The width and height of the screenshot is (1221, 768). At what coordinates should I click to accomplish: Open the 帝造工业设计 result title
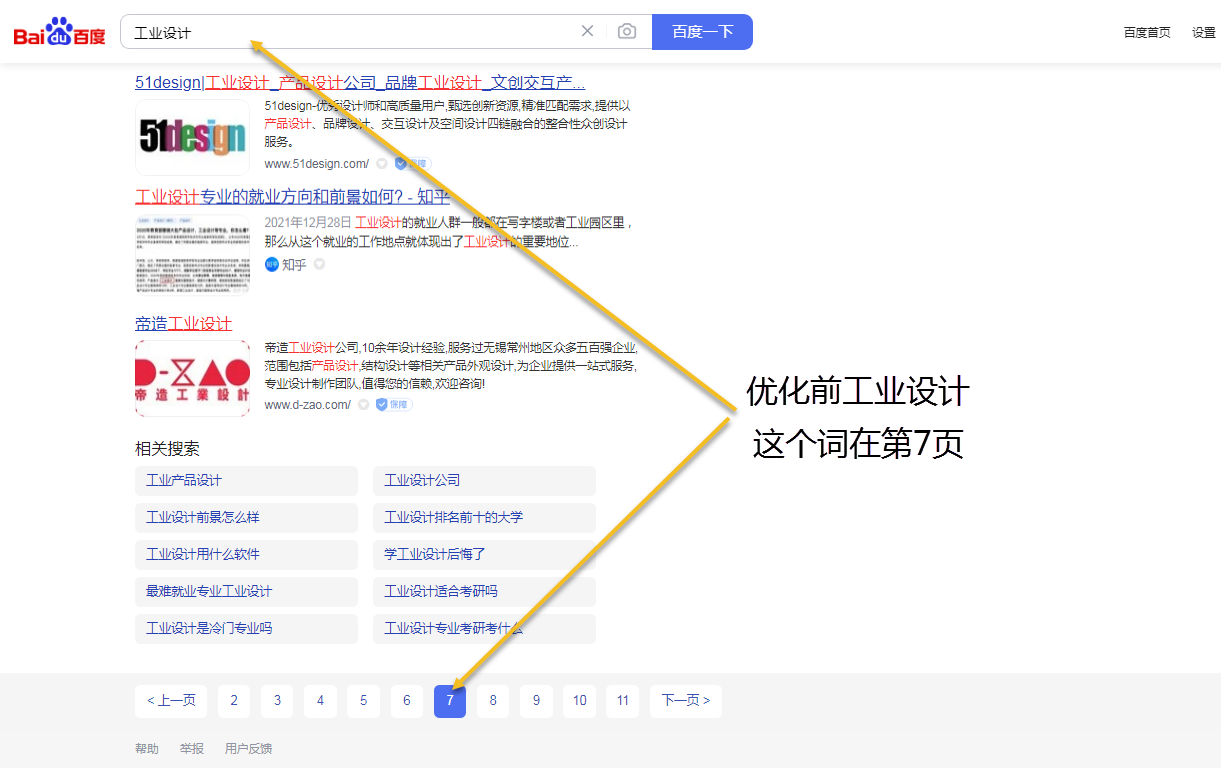tap(183, 323)
